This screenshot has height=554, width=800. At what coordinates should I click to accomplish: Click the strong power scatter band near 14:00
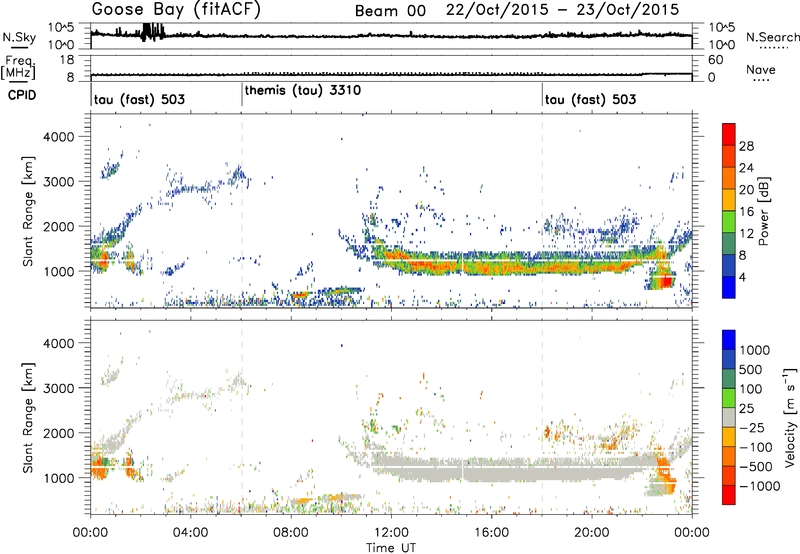441,263
